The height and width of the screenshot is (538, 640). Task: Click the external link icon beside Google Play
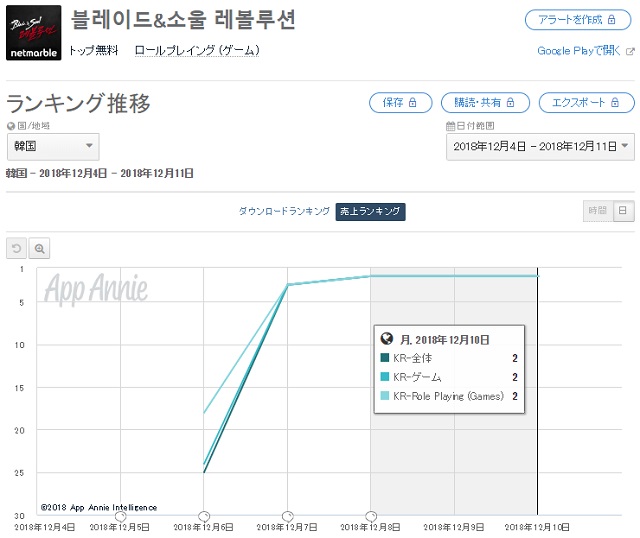[x=630, y=51]
